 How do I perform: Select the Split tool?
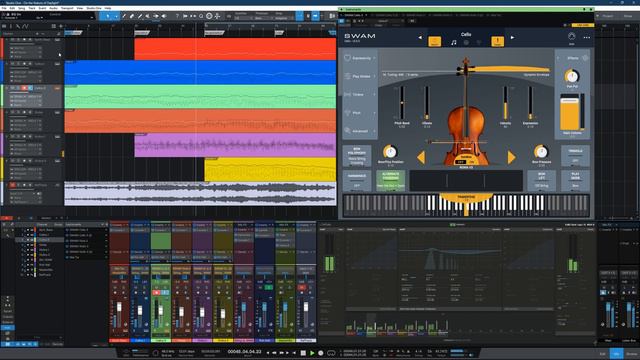pyautogui.click(x=124, y=16)
